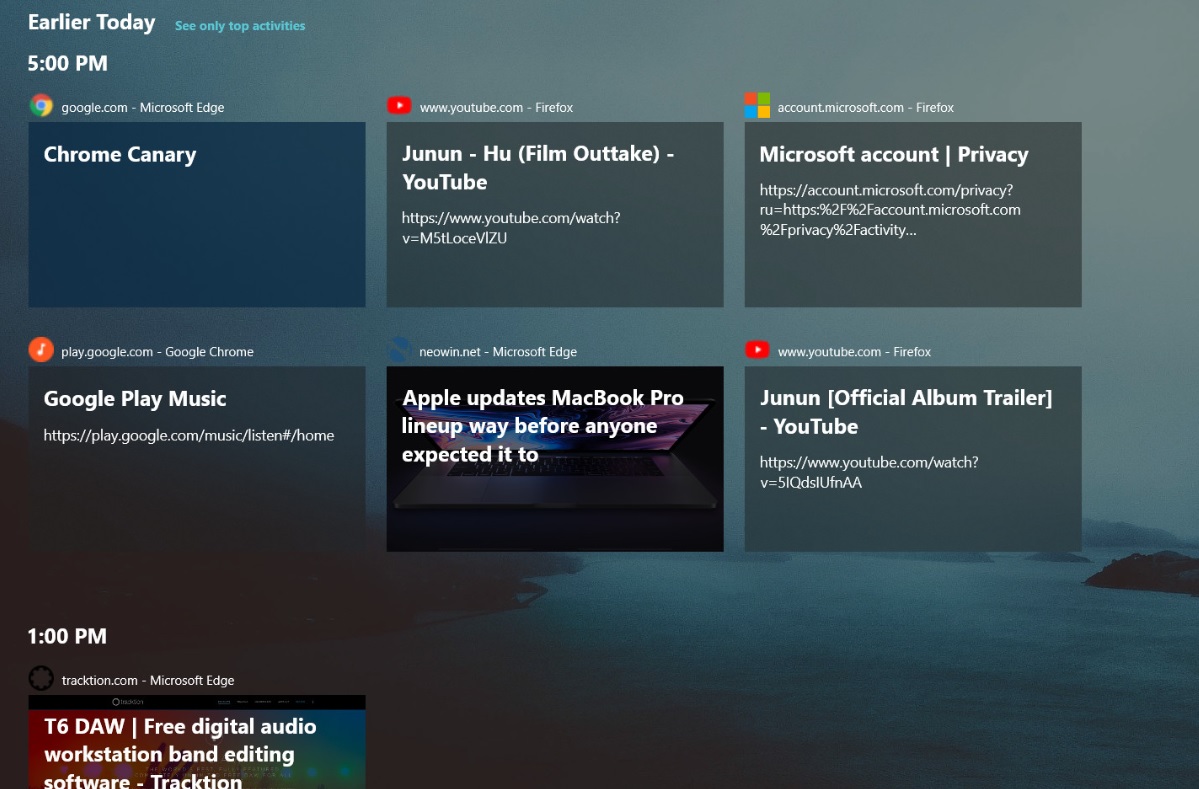Click the account.microsoft.com/privacy URL text
This screenshot has width=1199, height=789.
point(890,209)
